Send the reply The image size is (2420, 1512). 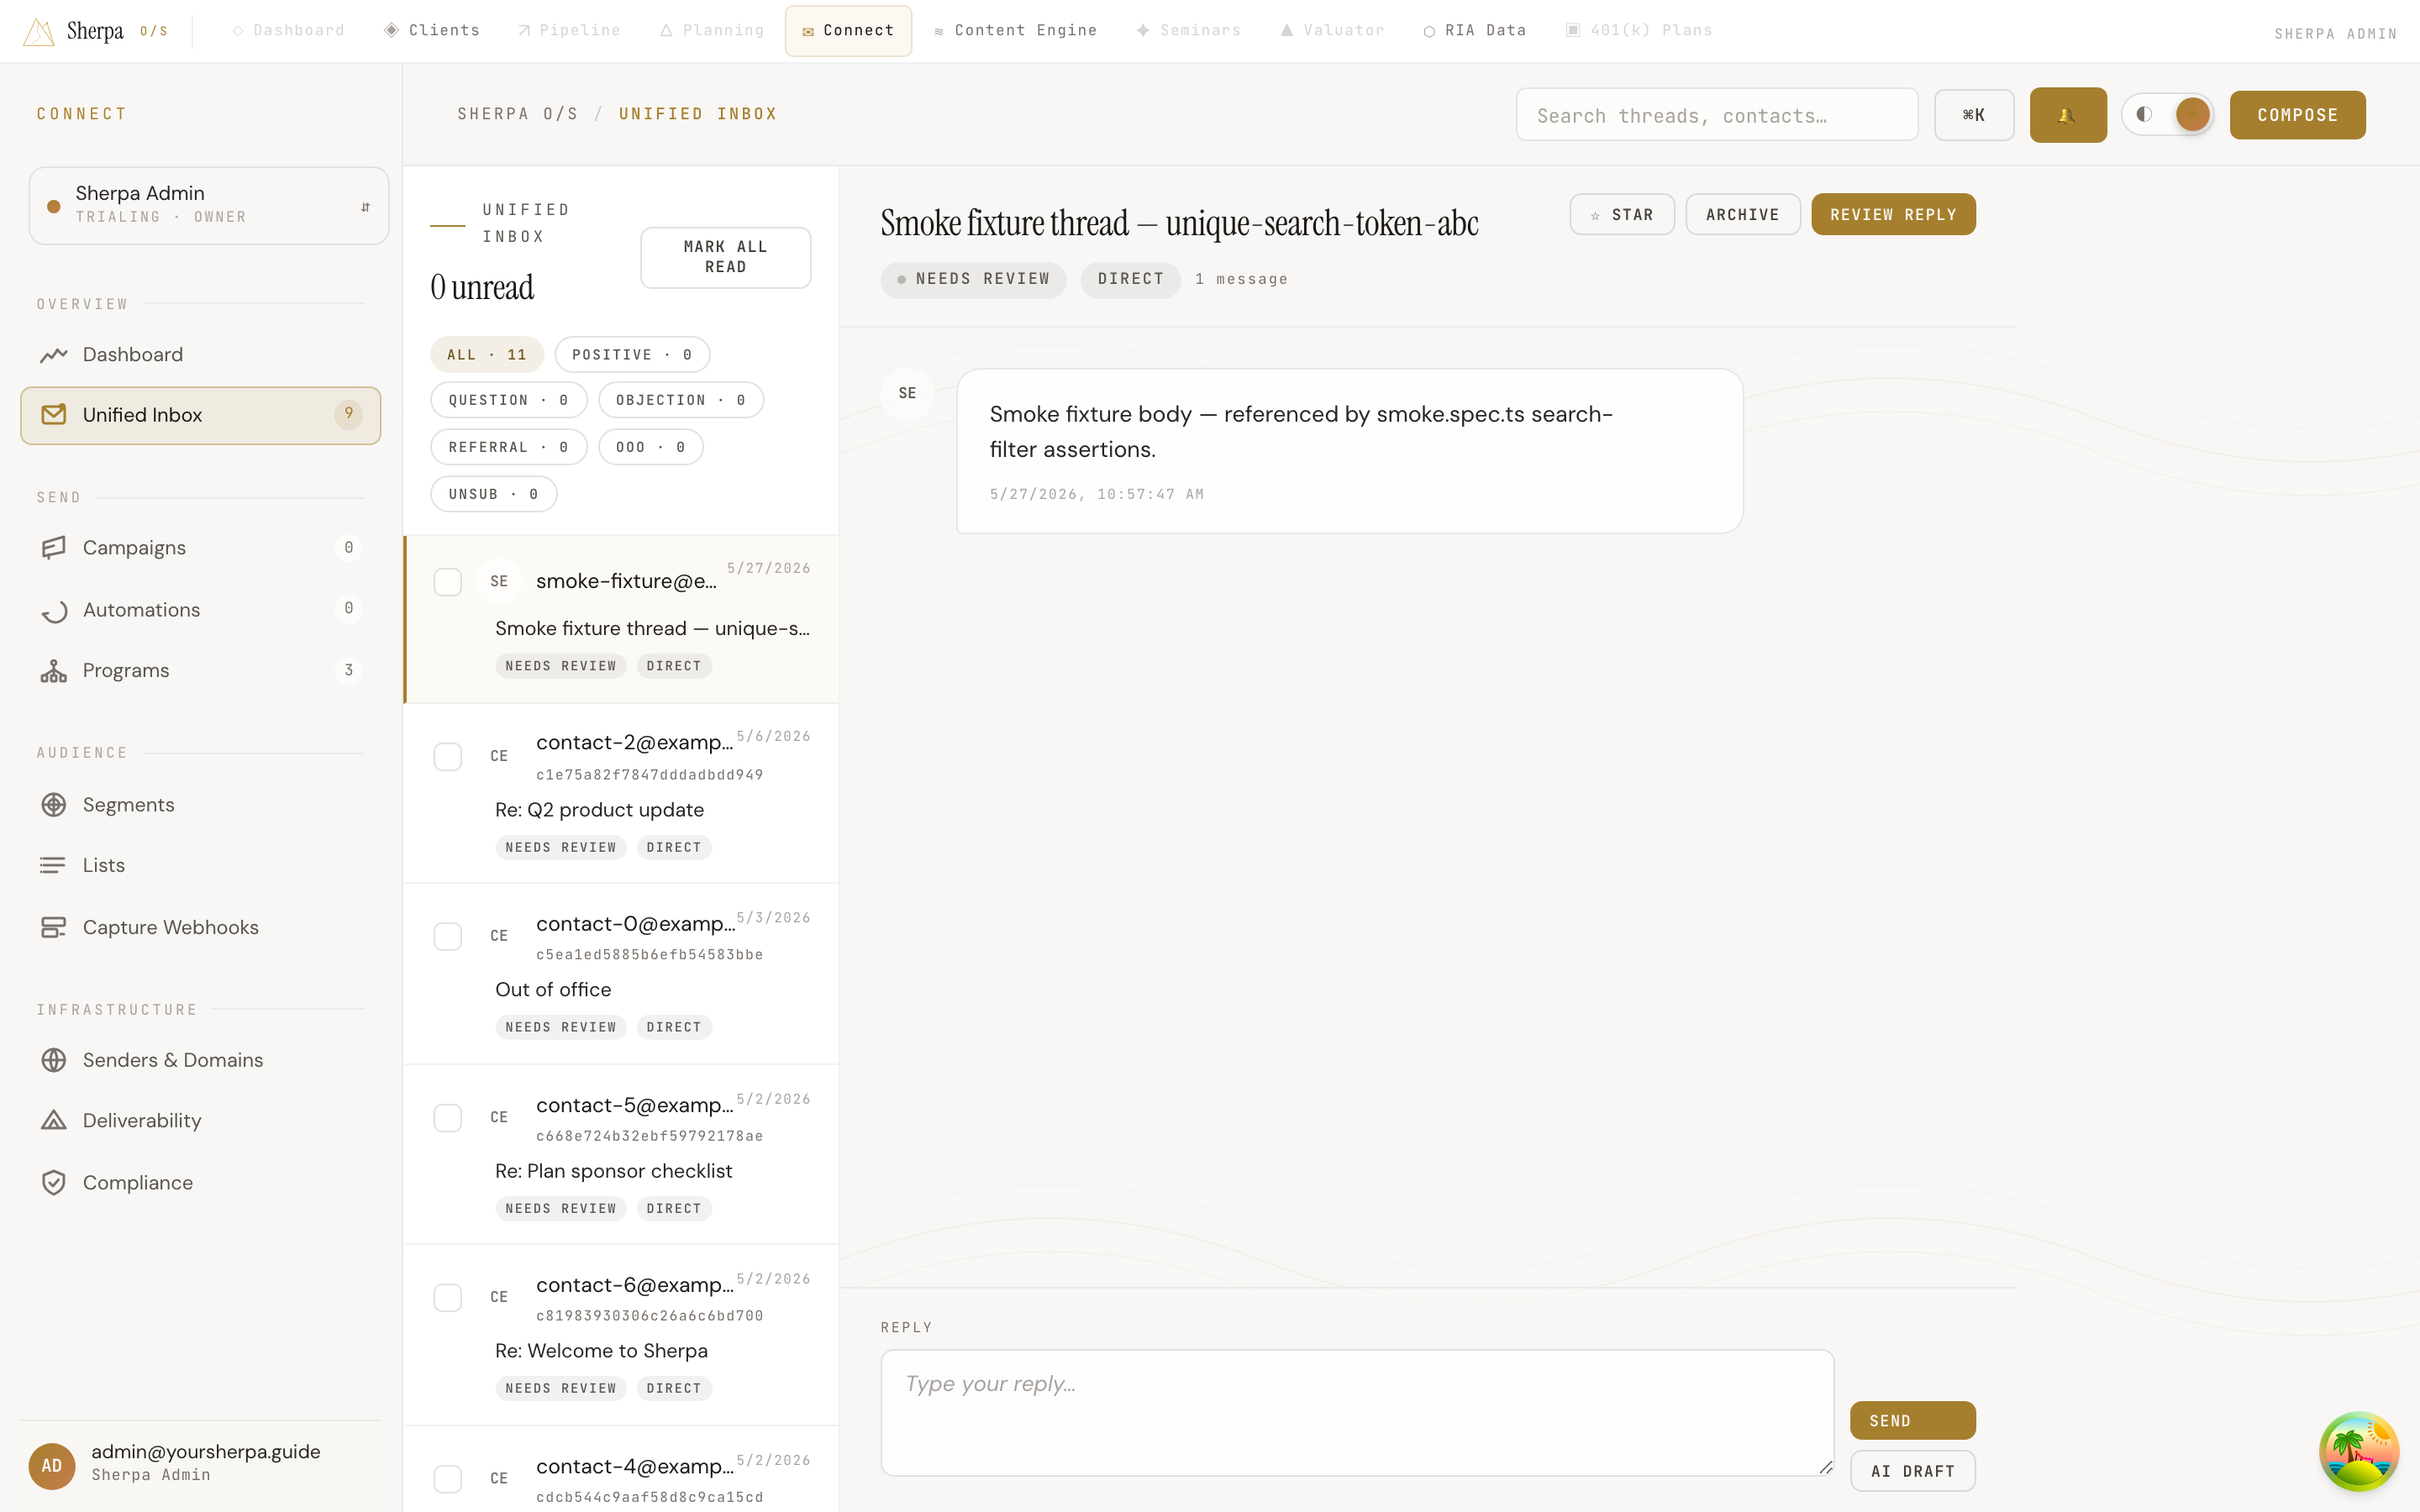click(x=1912, y=1420)
